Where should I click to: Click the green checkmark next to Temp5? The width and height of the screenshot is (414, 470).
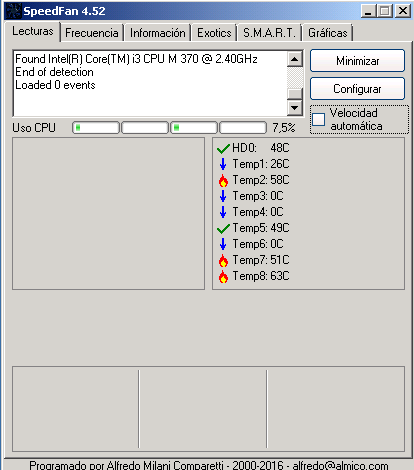[x=223, y=228]
